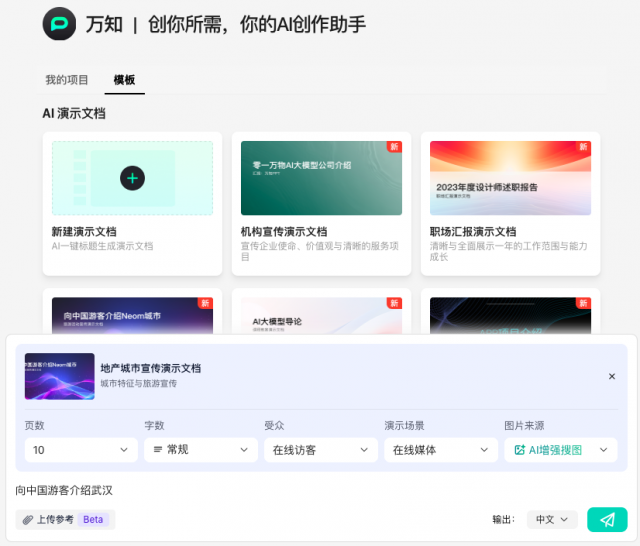Open the dark APP项目介绍 template thumbnail
This screenshot has width=640, height=546.
pyautogui.click(x=510, y=316)
